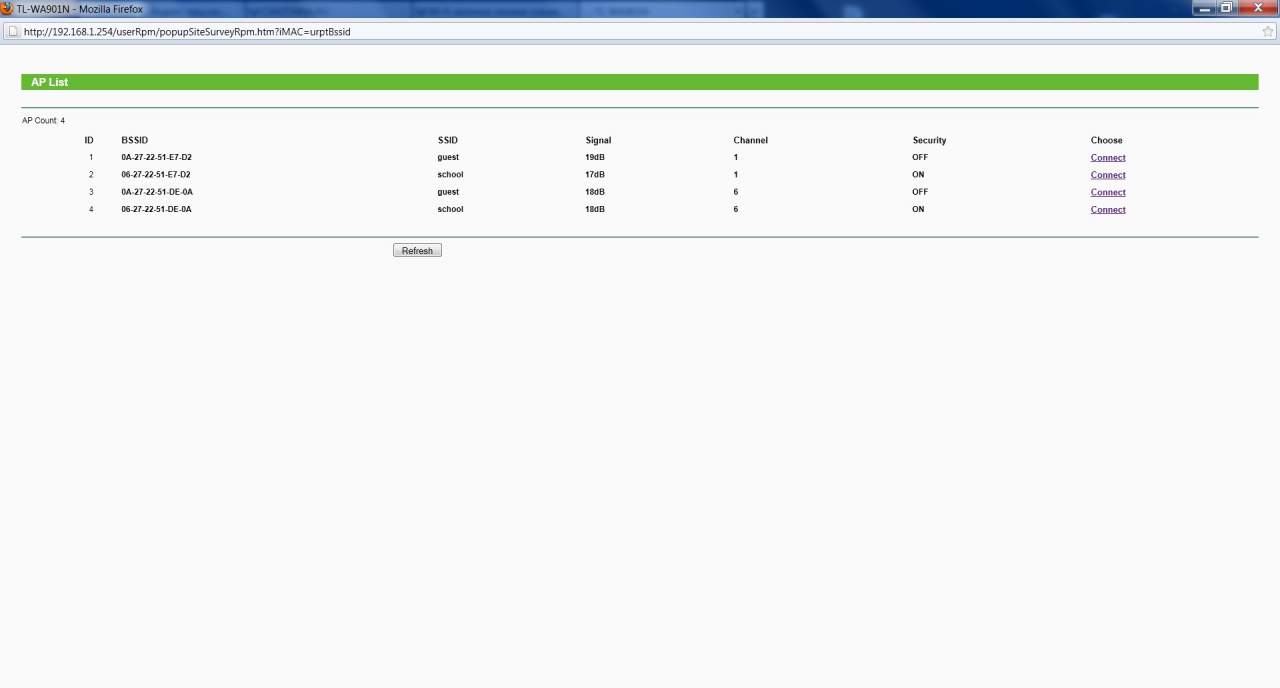Click the bookmark star icon
Viewport: 1280px width, 688px height.
(1268, 31)
